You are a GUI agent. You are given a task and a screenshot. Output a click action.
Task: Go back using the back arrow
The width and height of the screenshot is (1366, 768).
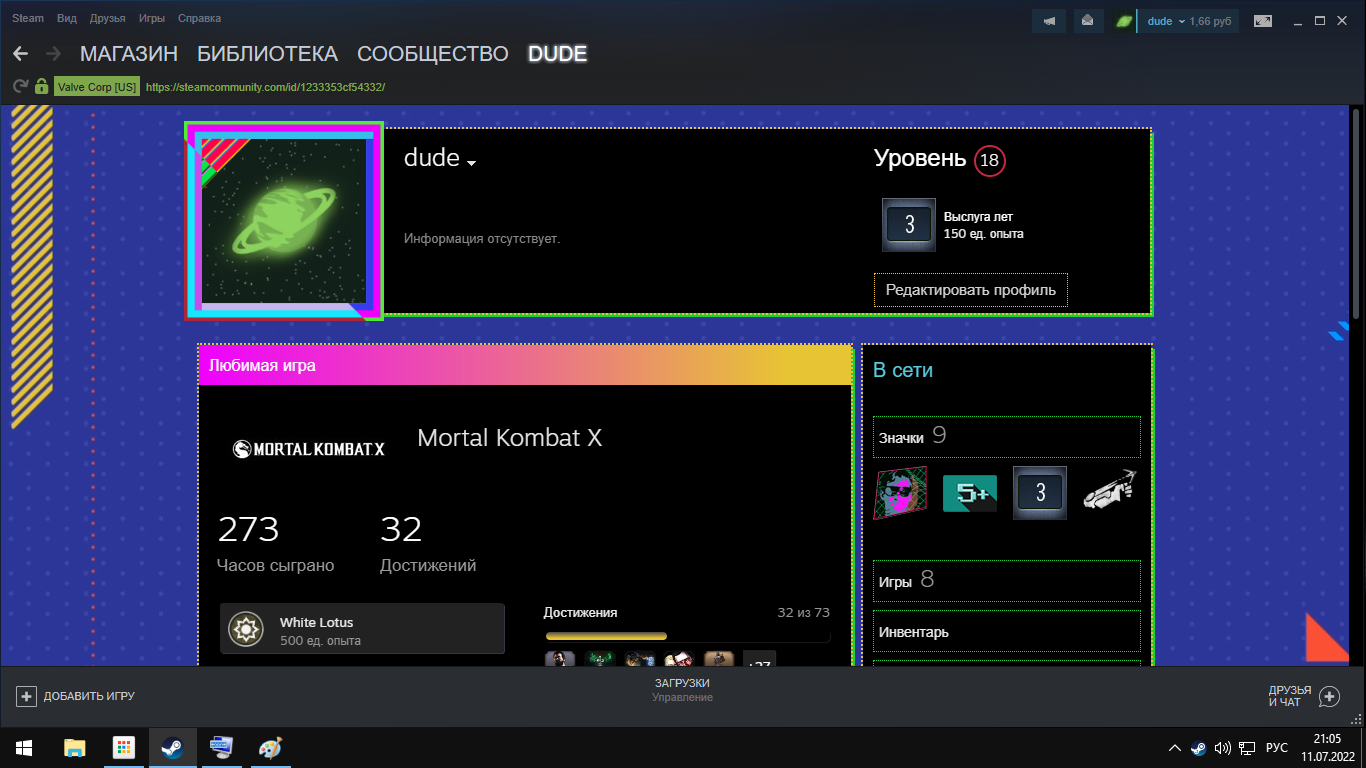tap(20, 54)
